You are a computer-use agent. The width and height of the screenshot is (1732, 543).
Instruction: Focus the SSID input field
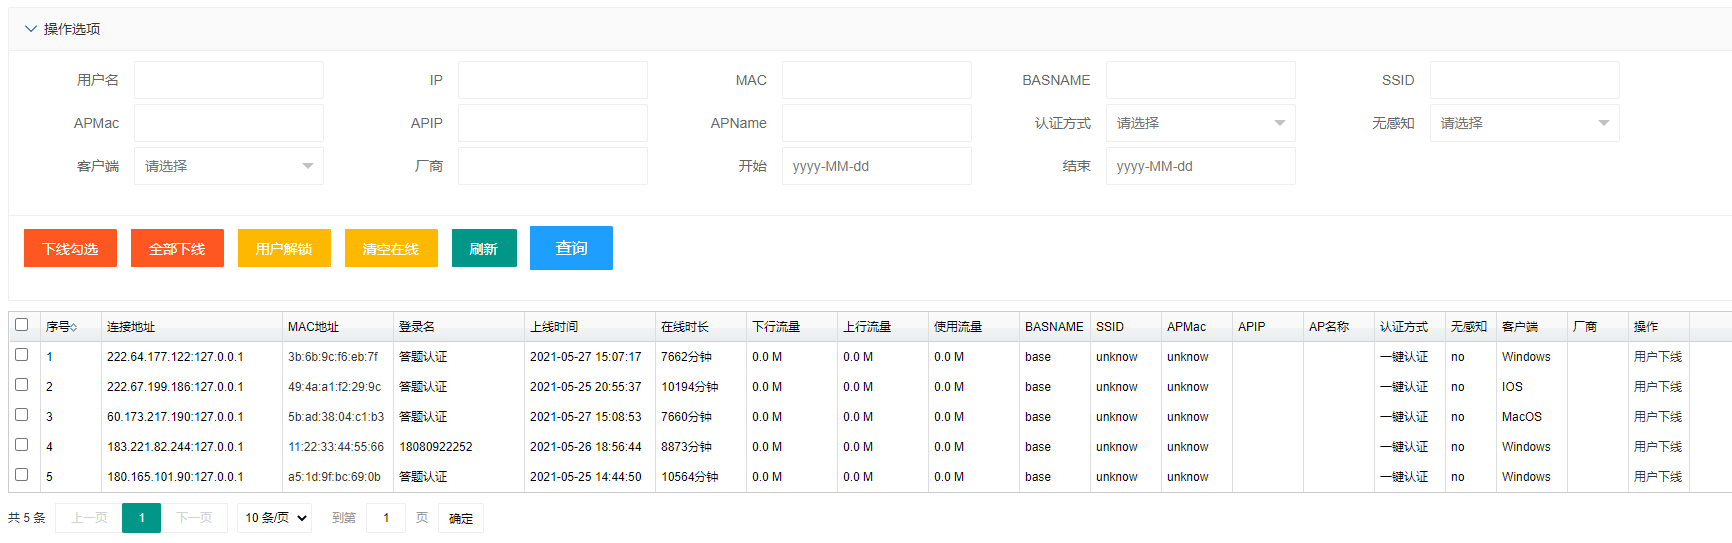pos(1524,80)
